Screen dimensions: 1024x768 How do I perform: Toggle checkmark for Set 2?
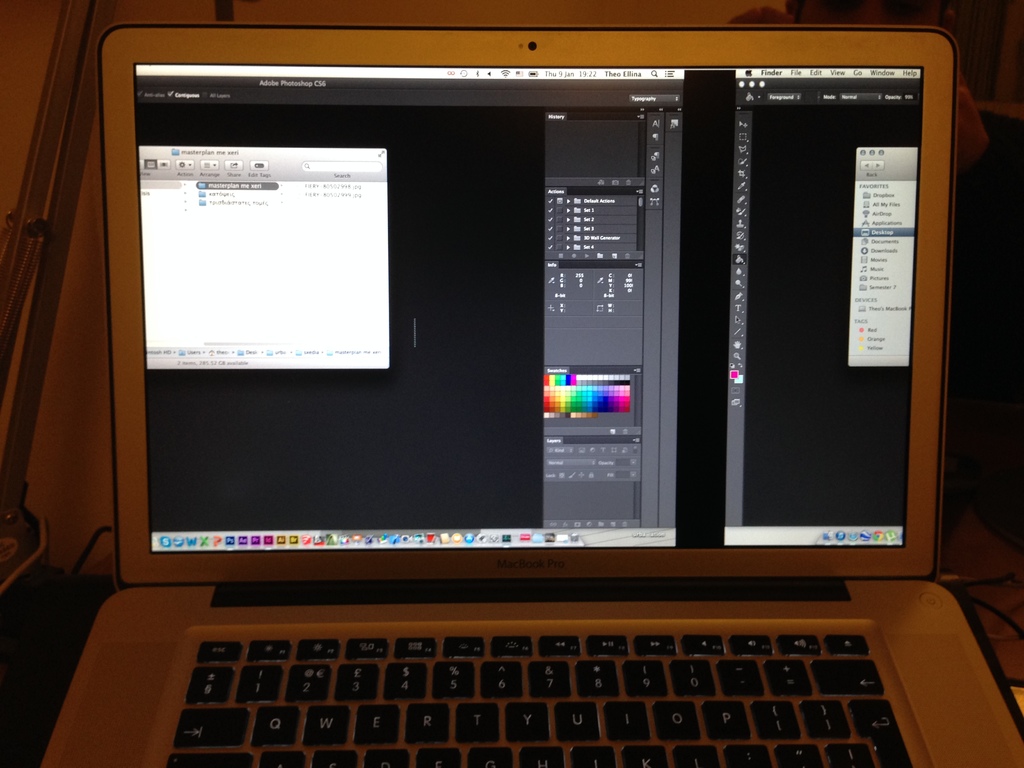tap(551, 219)
